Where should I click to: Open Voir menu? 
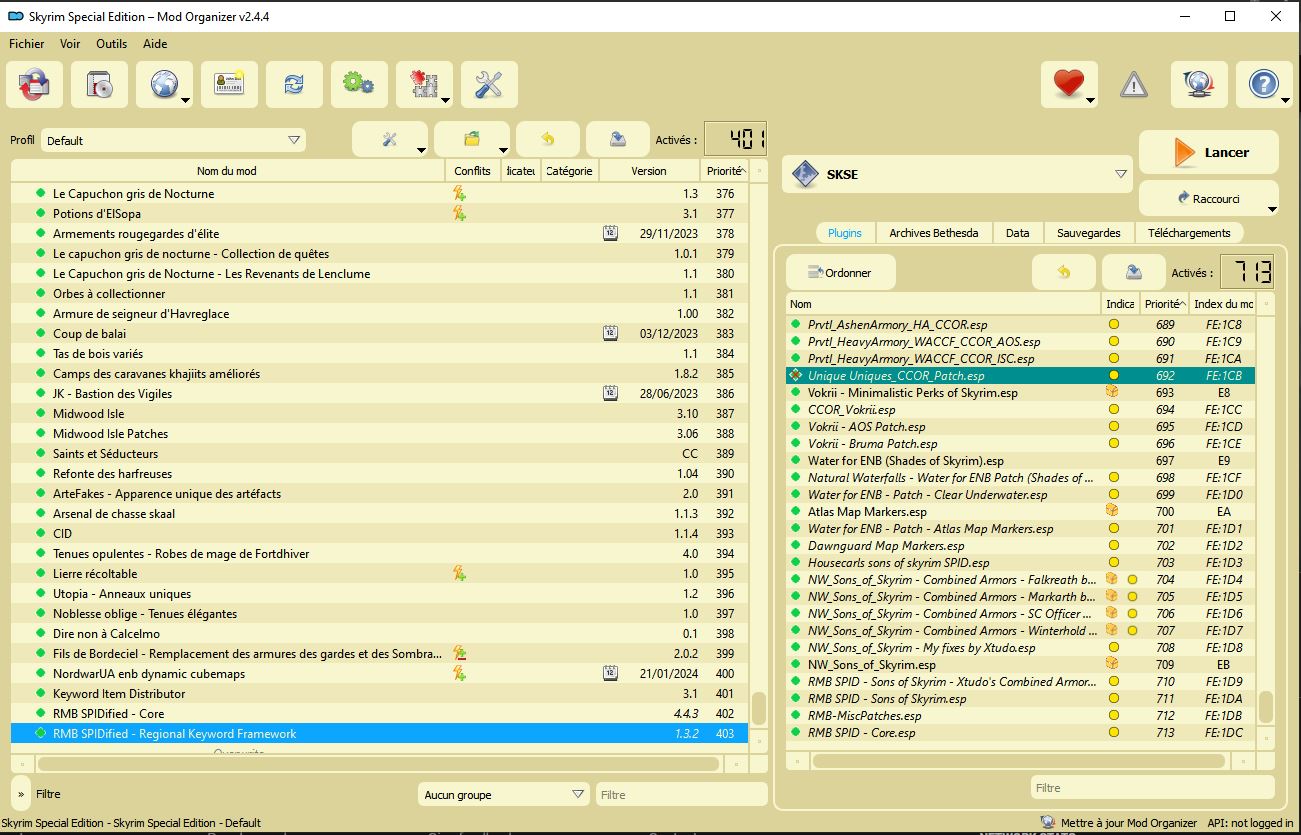pos(70,44)
